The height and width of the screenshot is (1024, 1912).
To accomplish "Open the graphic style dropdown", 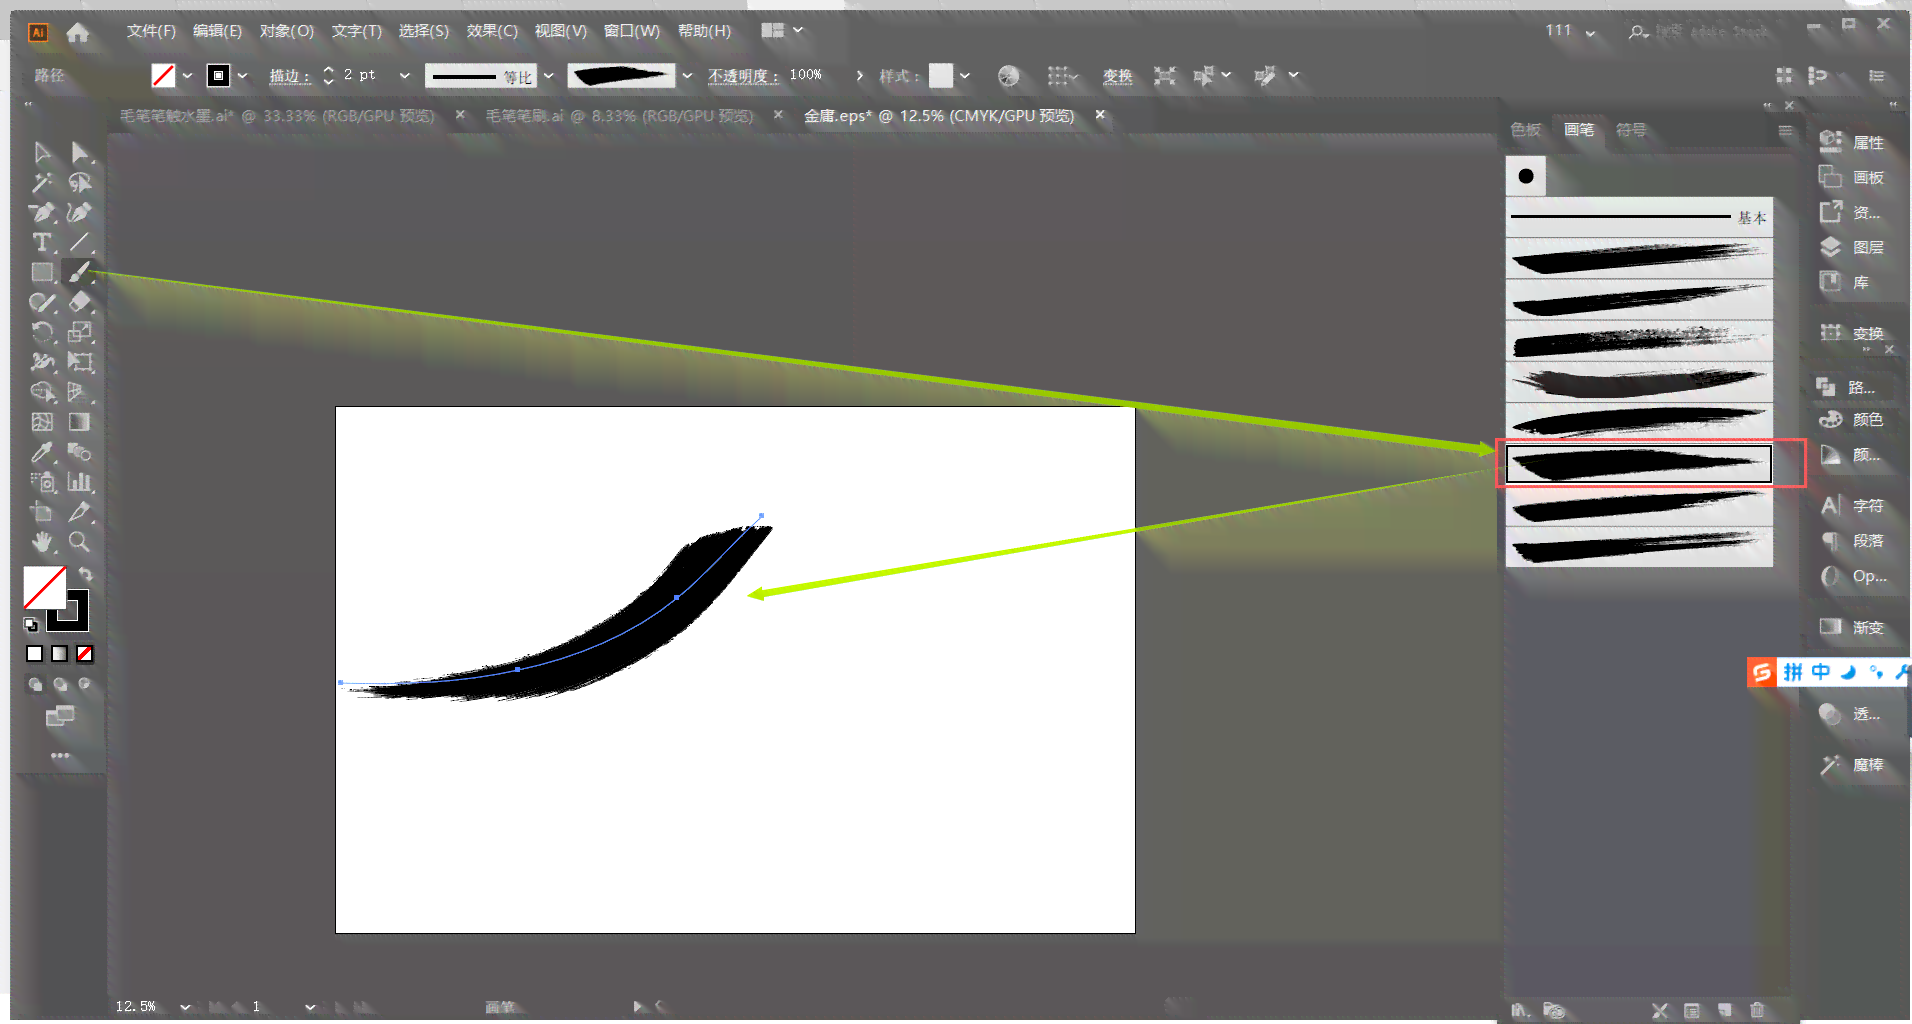I will point(965,76).
